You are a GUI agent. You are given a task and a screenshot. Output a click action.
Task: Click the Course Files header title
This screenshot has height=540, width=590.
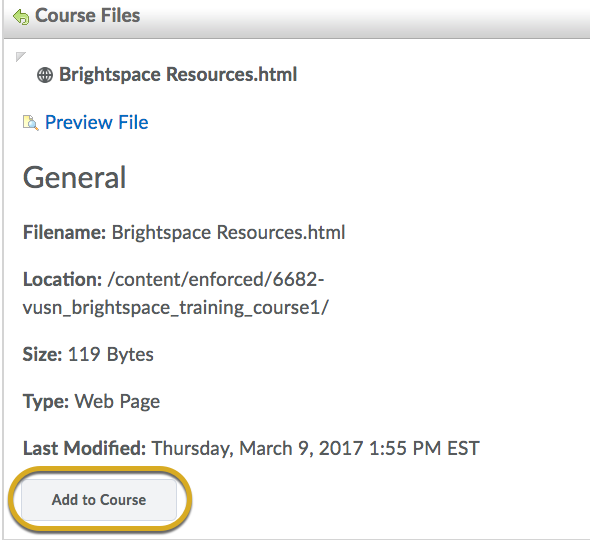coord(87,16)
